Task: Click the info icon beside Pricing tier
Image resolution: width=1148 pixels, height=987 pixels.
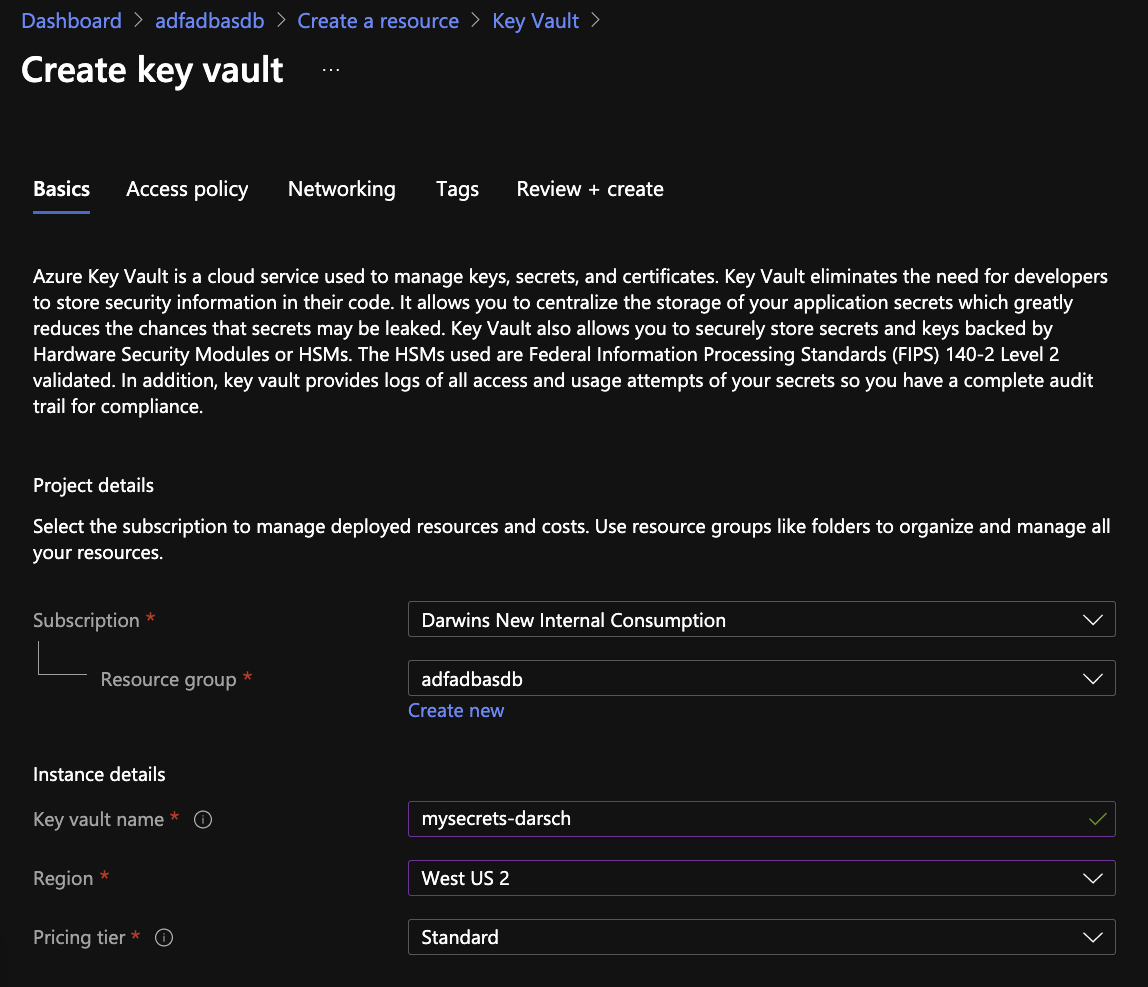Action: tap(164, 937)
